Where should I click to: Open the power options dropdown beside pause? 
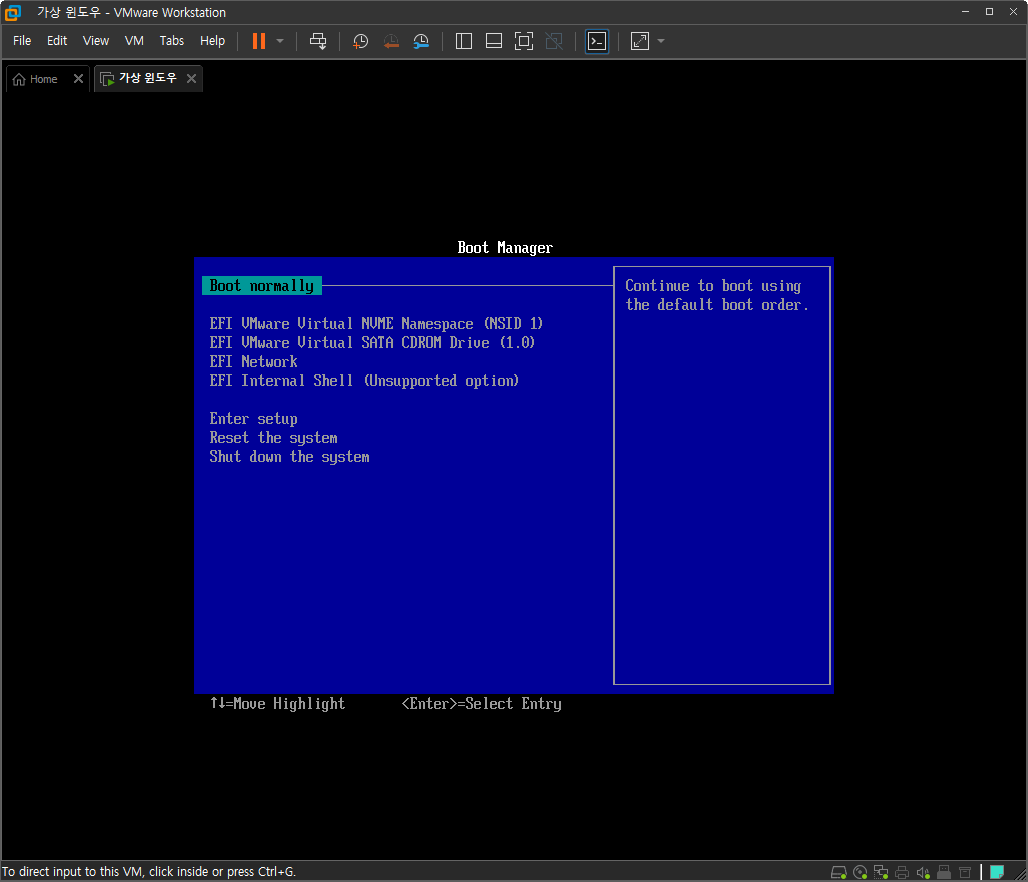280,41
